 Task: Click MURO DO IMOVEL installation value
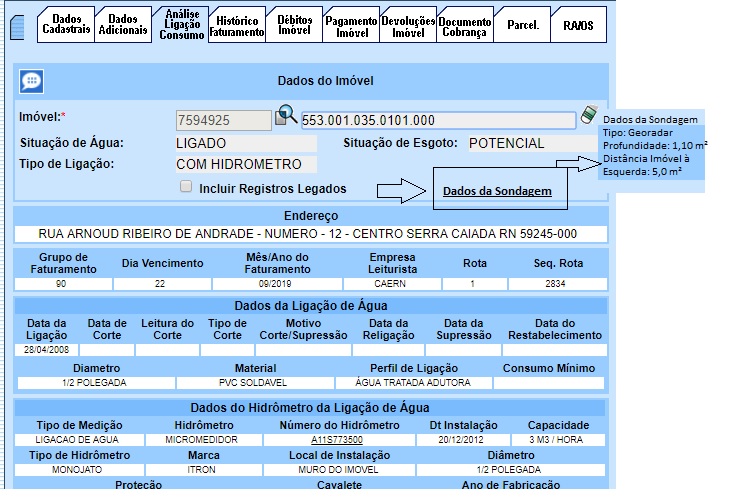[x=339, y=470]
